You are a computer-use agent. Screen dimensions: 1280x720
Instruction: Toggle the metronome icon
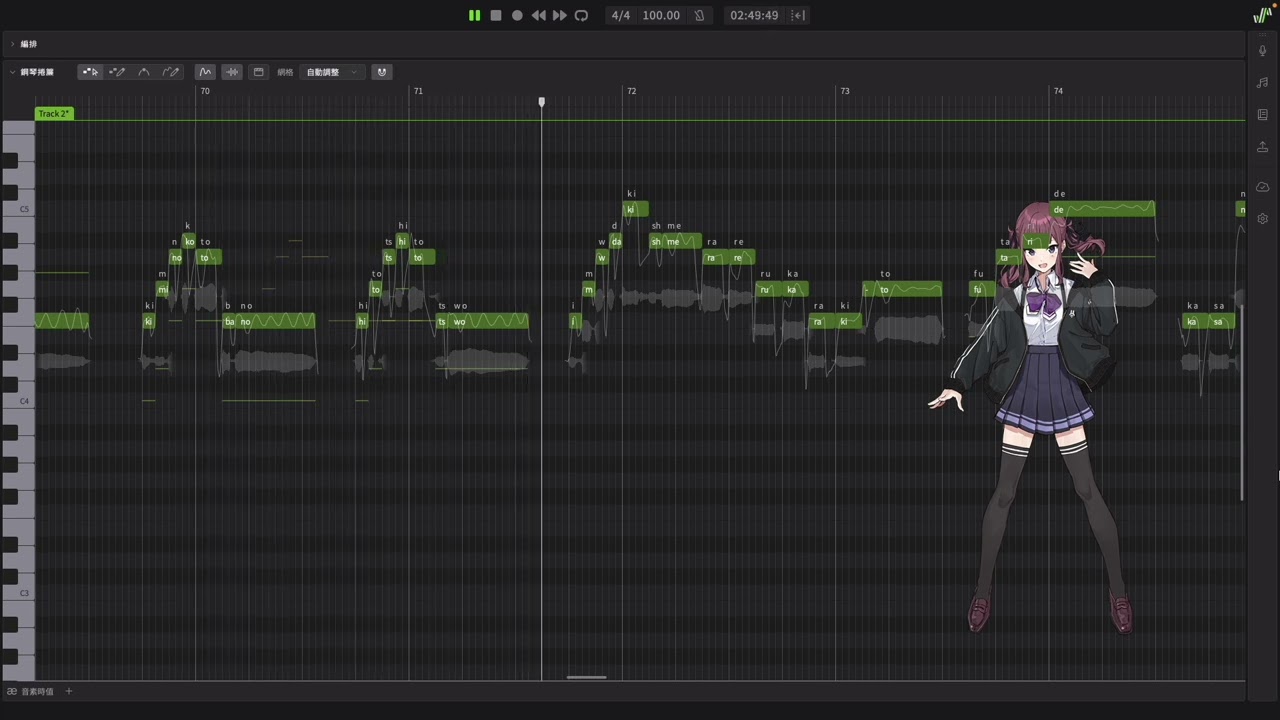coord(699,15)
